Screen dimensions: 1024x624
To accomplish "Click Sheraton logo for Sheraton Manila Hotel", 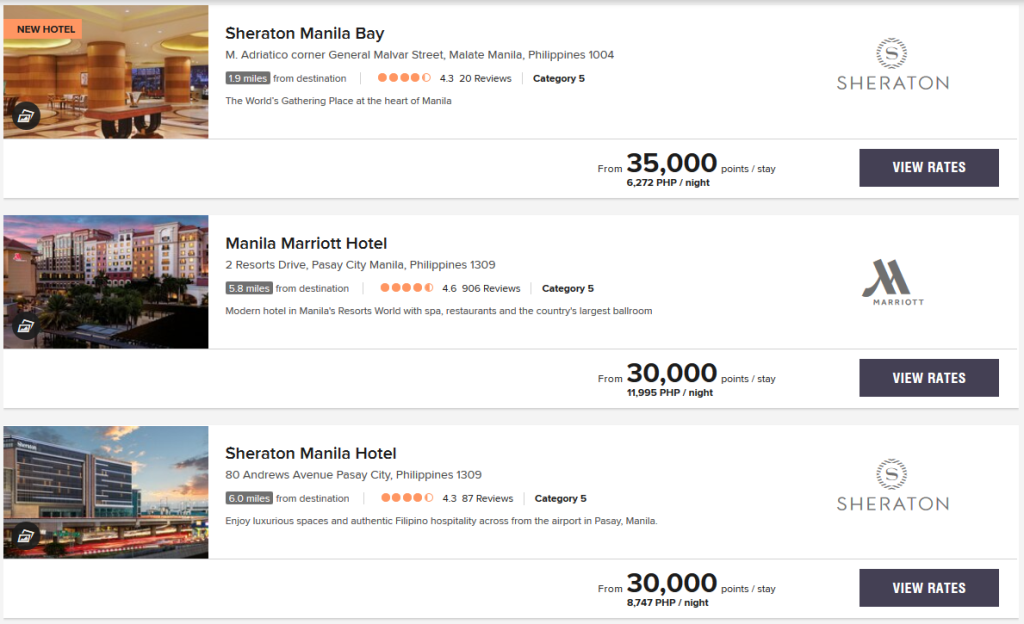I will coord(892,486).
